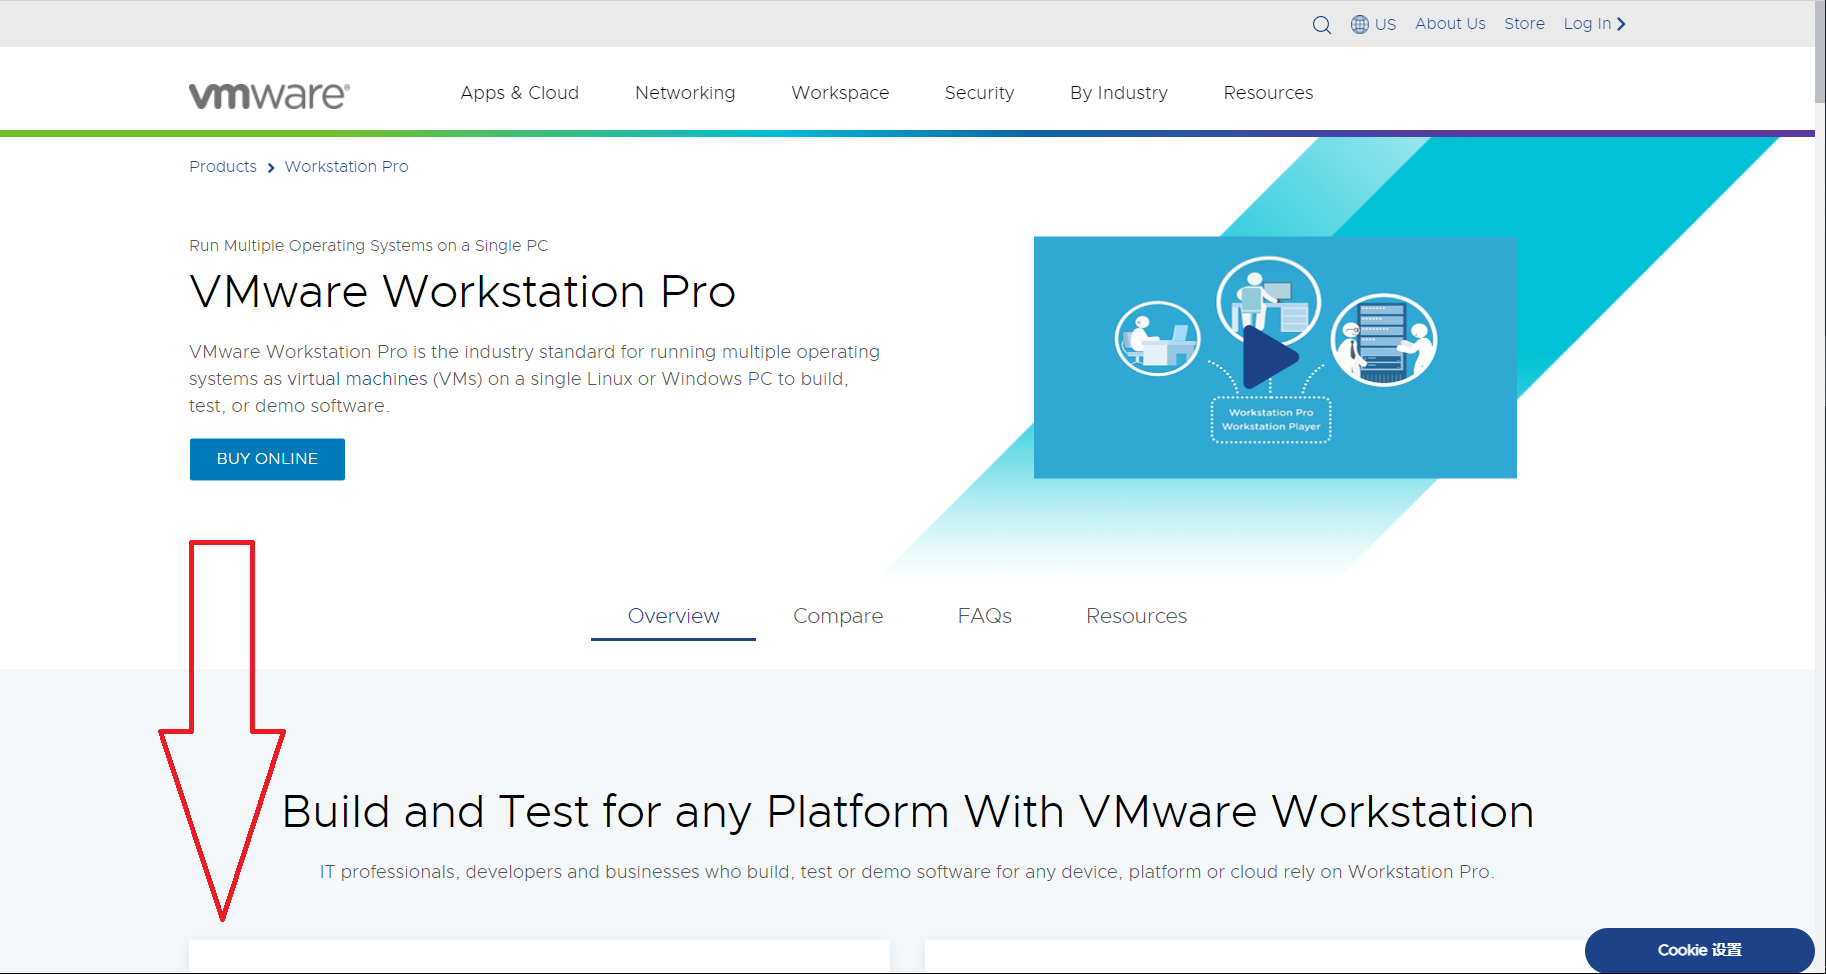Click 'Run Multiple Operating Systems' tagline
The width and height of the screenshot is (1826, 974).
tap(368, 245)
